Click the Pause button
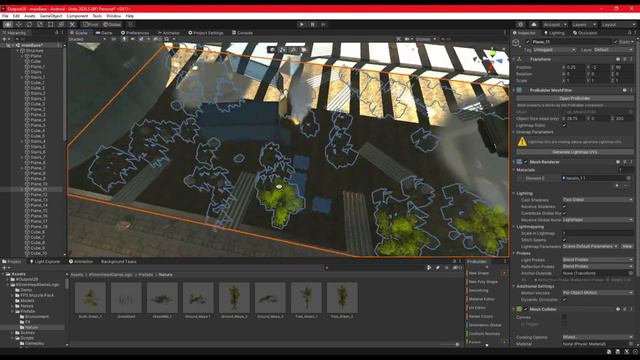Screen dimensions: 640x360 coord(313,24)
